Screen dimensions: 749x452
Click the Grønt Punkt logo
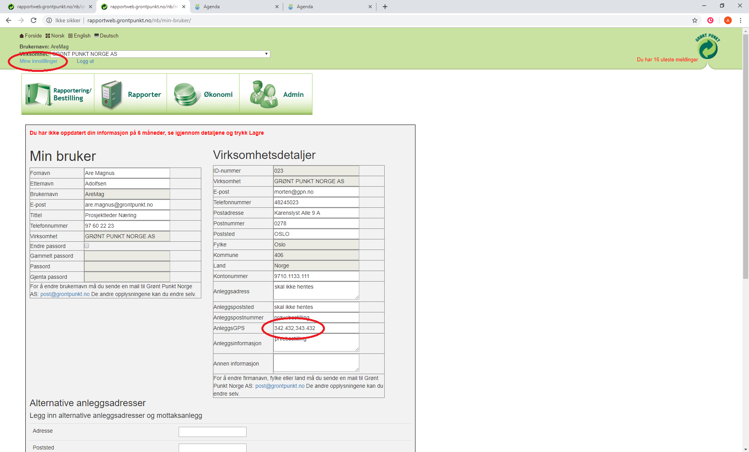708,47
